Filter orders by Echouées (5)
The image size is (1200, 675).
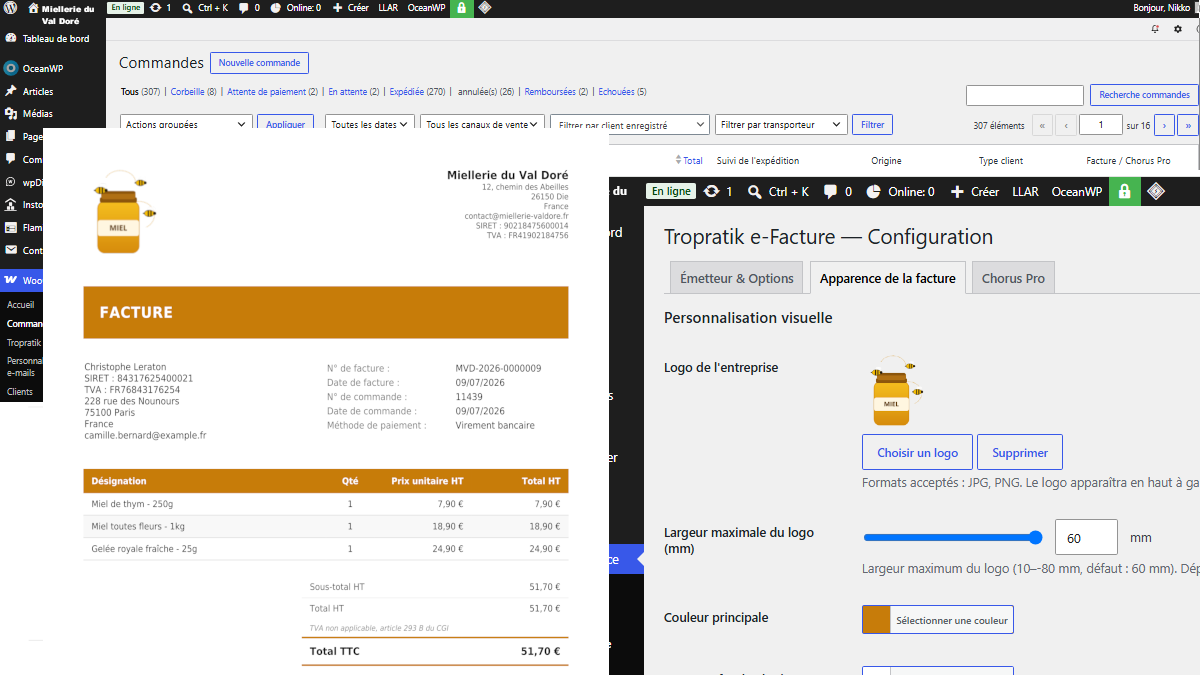tap(622, 92)
